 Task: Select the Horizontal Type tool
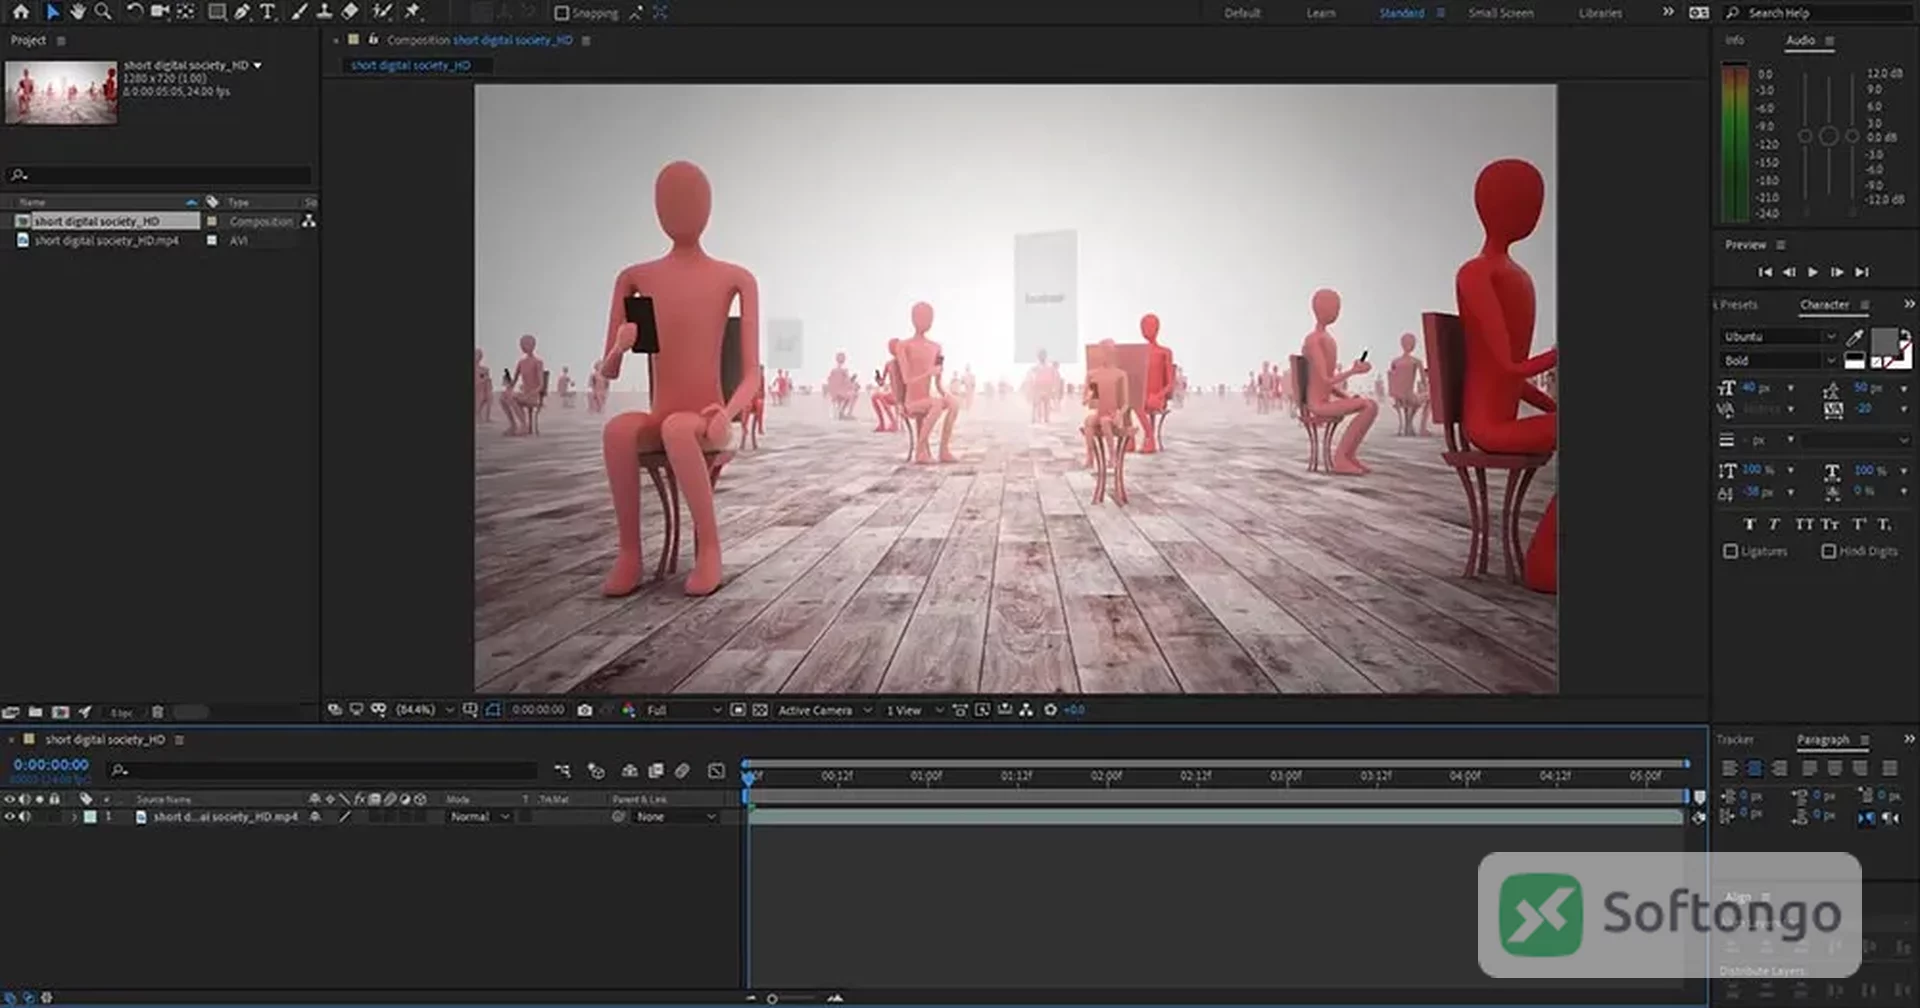tap(267, 12)
